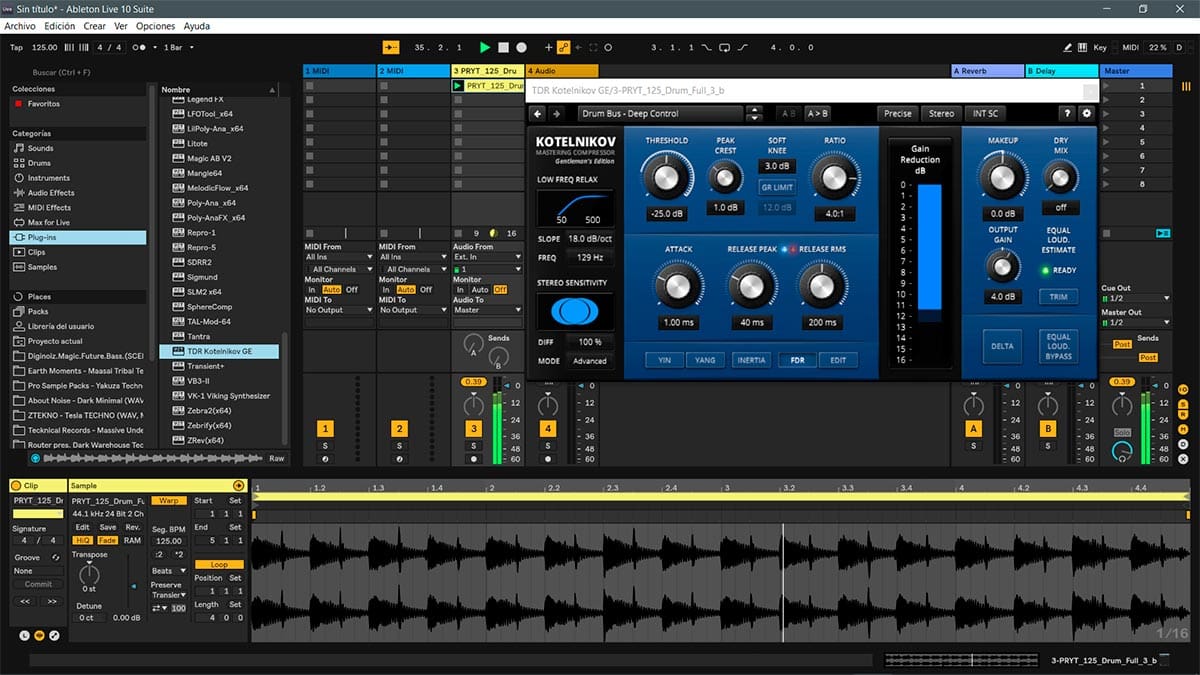Open the quantization 1 Bar dropdown
Image resolution: width=1200 pixels, height=675 pixels.
coord(178,47)
